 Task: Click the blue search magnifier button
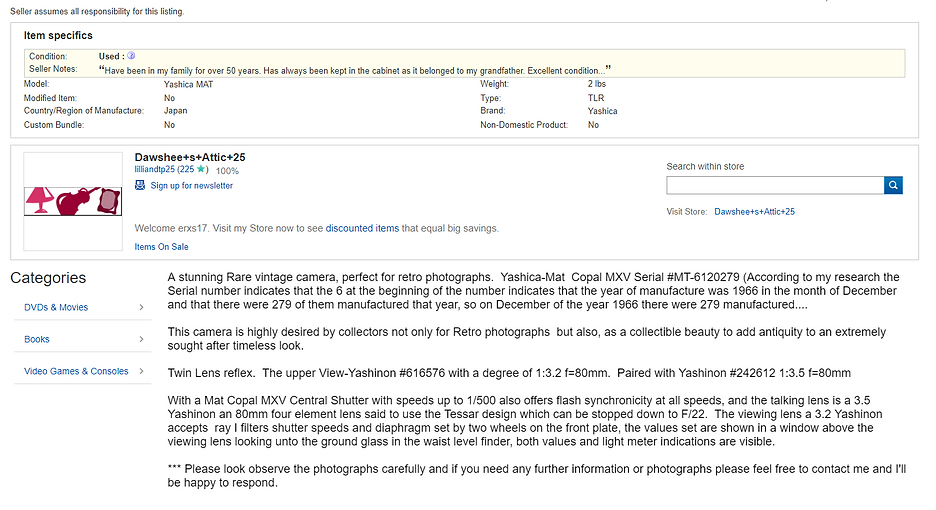point(893,185)
